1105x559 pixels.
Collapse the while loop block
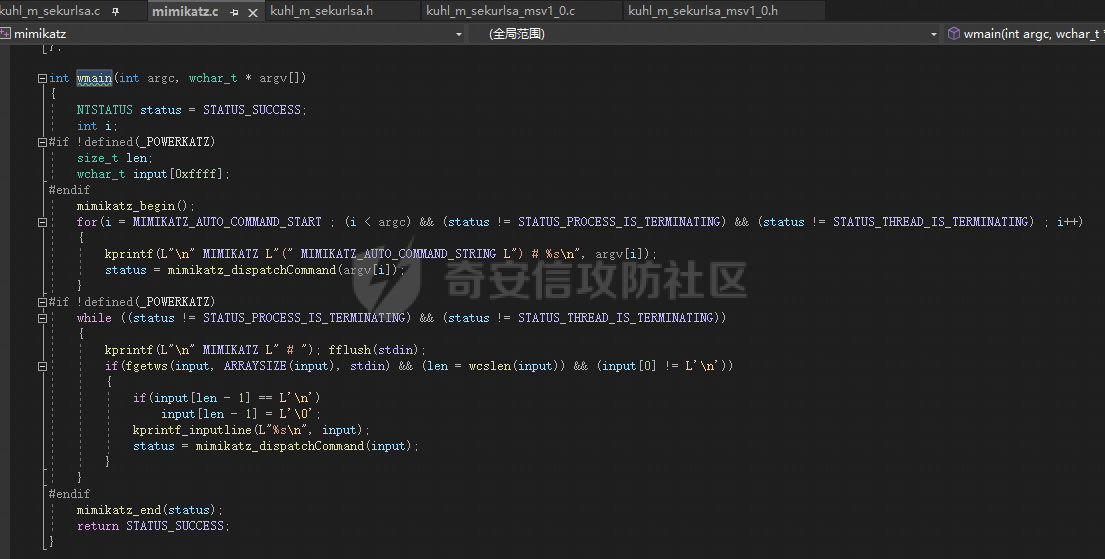point(42,318)
